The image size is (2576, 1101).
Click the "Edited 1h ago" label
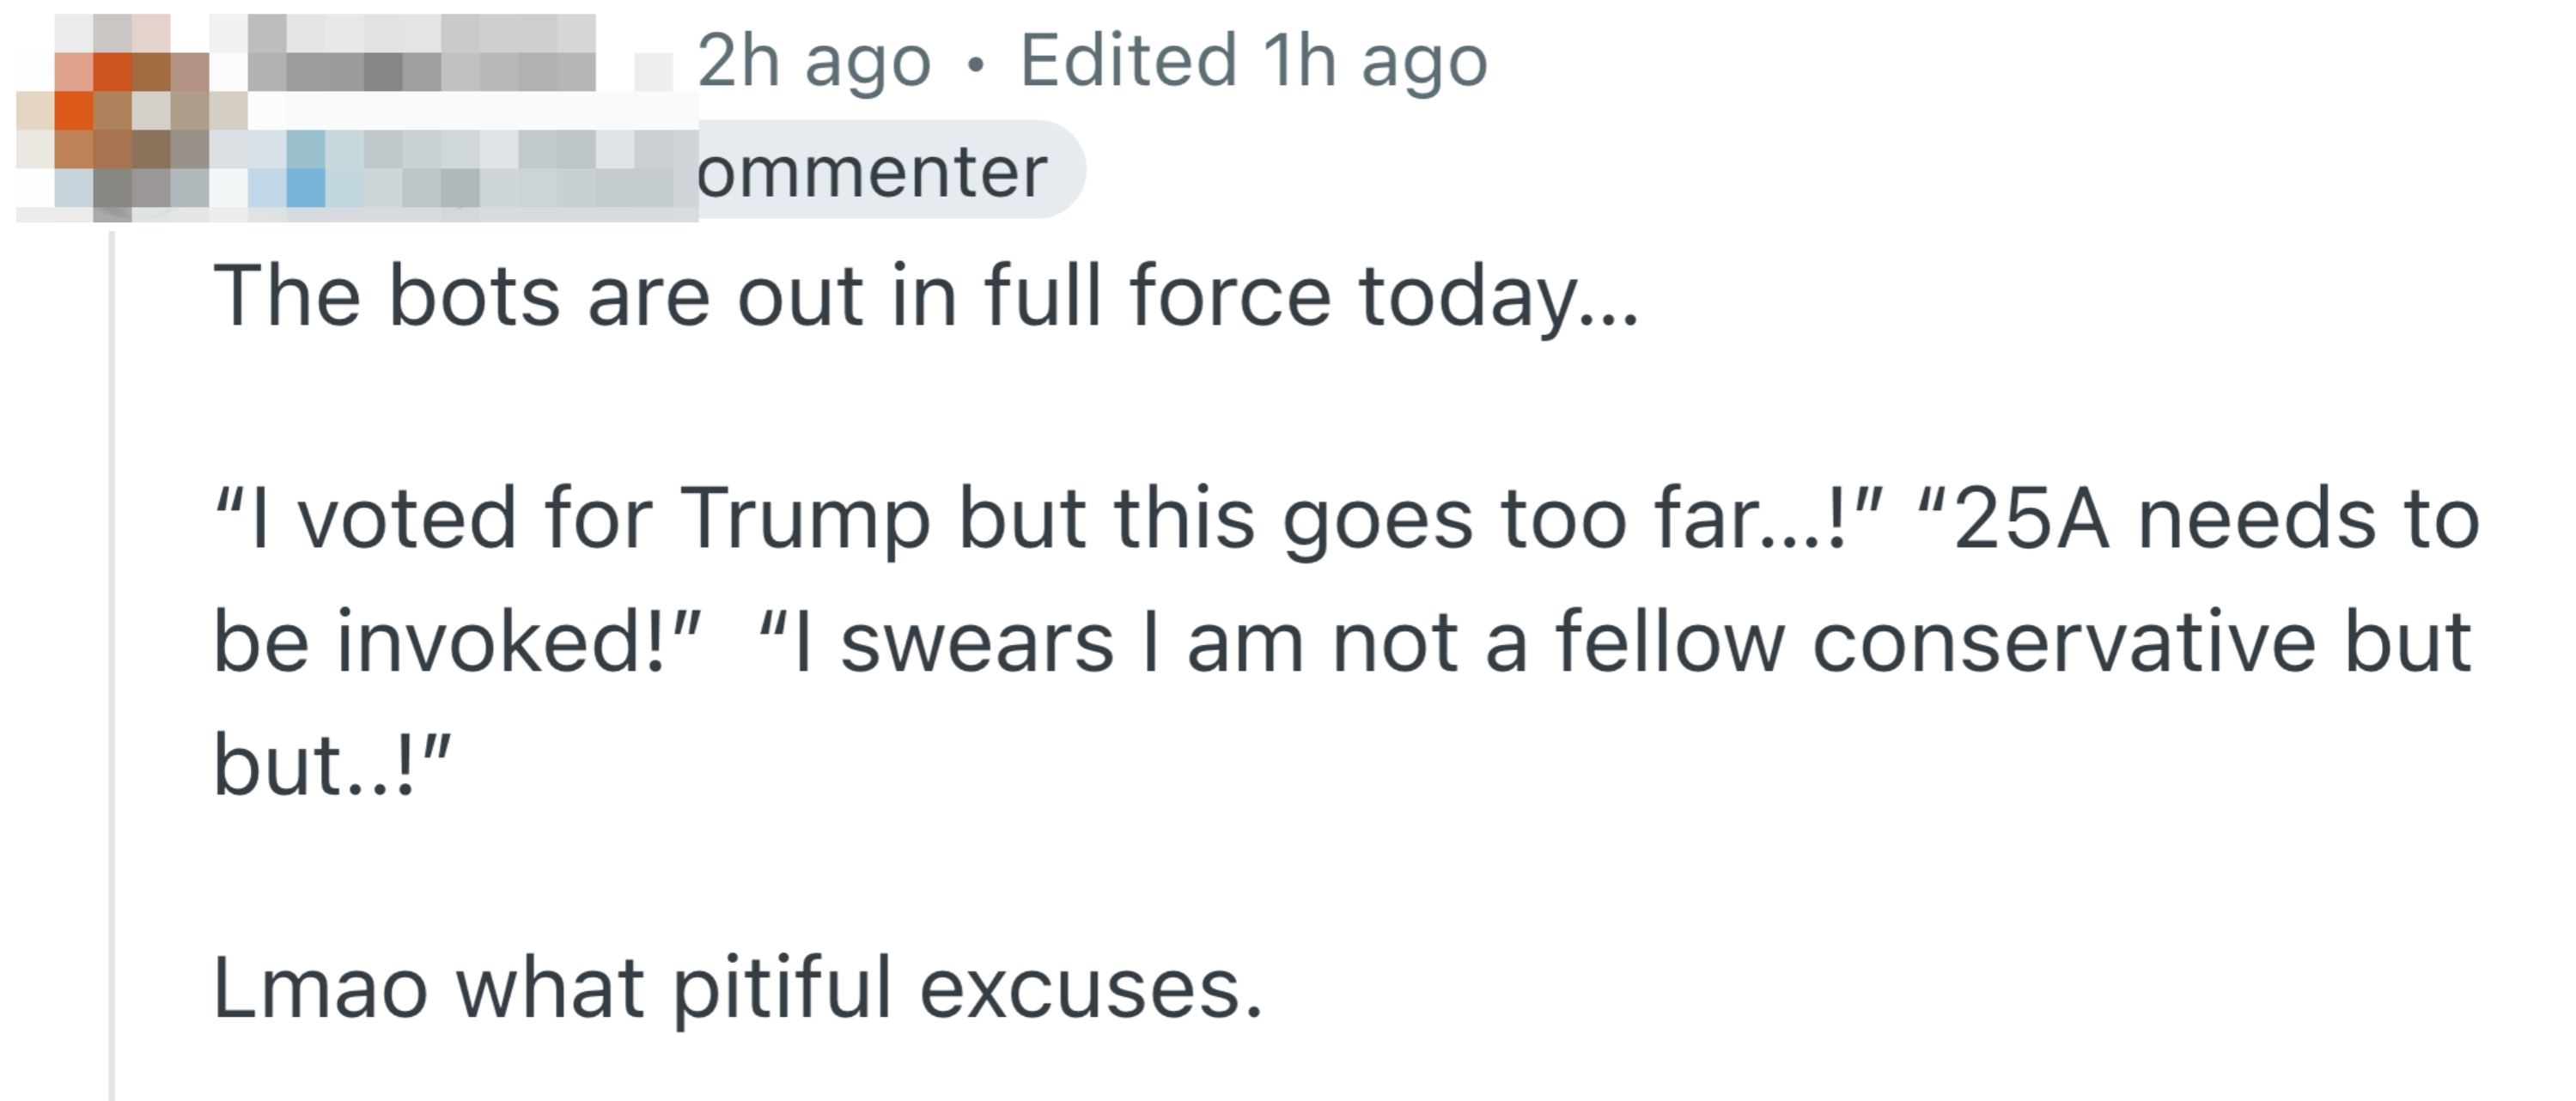[1253, 62]
